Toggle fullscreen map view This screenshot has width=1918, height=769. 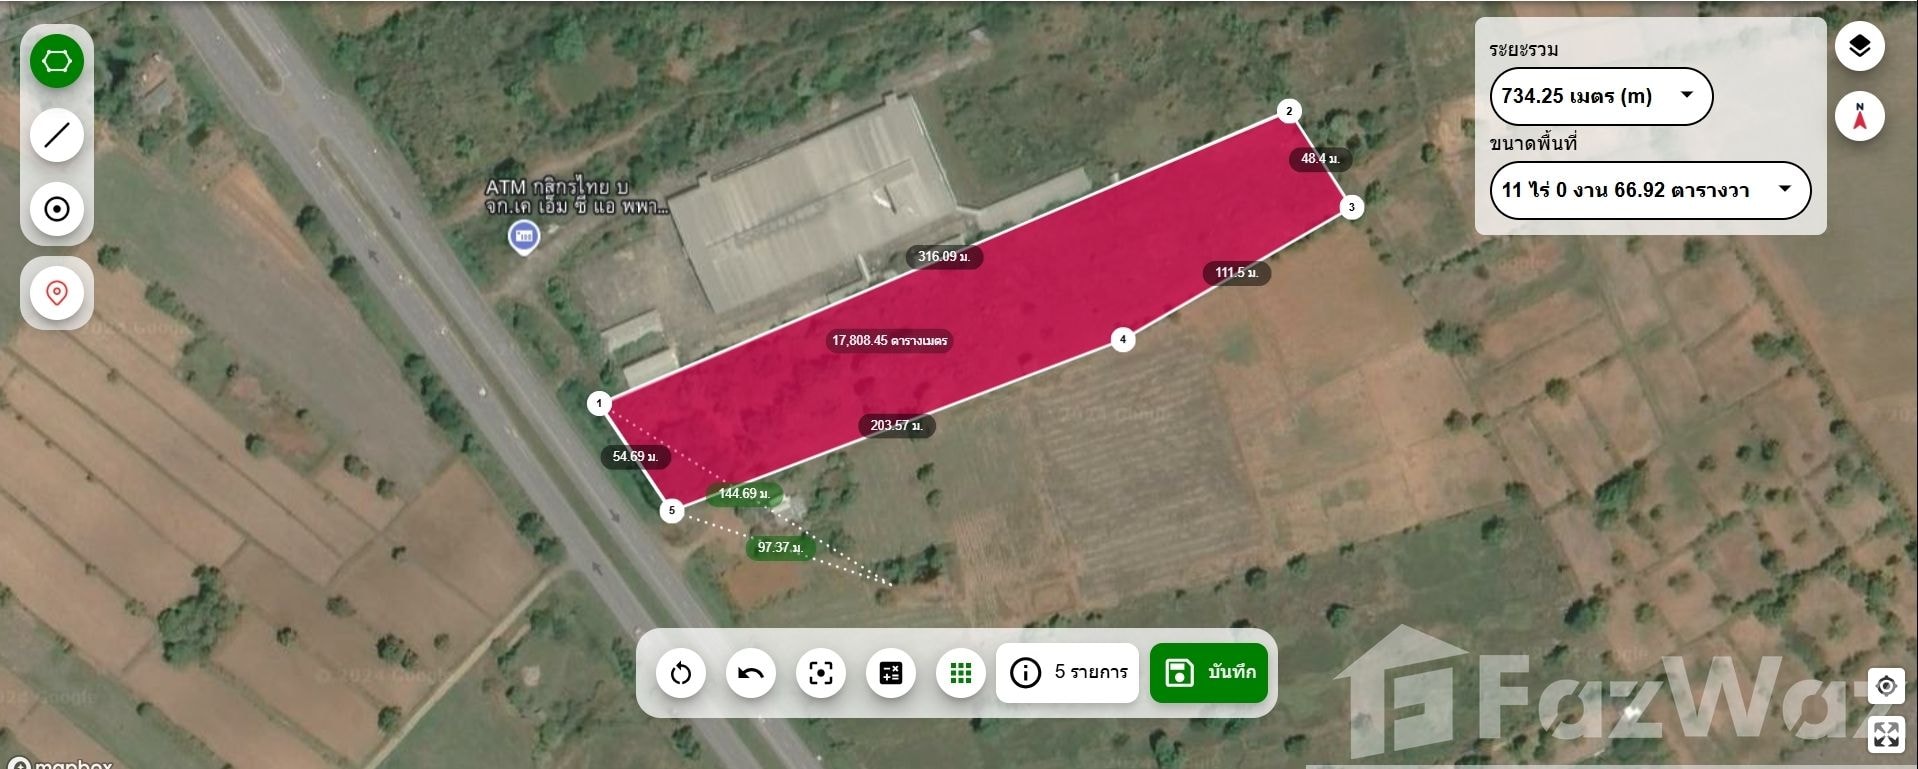pyautogui.click(x=1886, y=734)
